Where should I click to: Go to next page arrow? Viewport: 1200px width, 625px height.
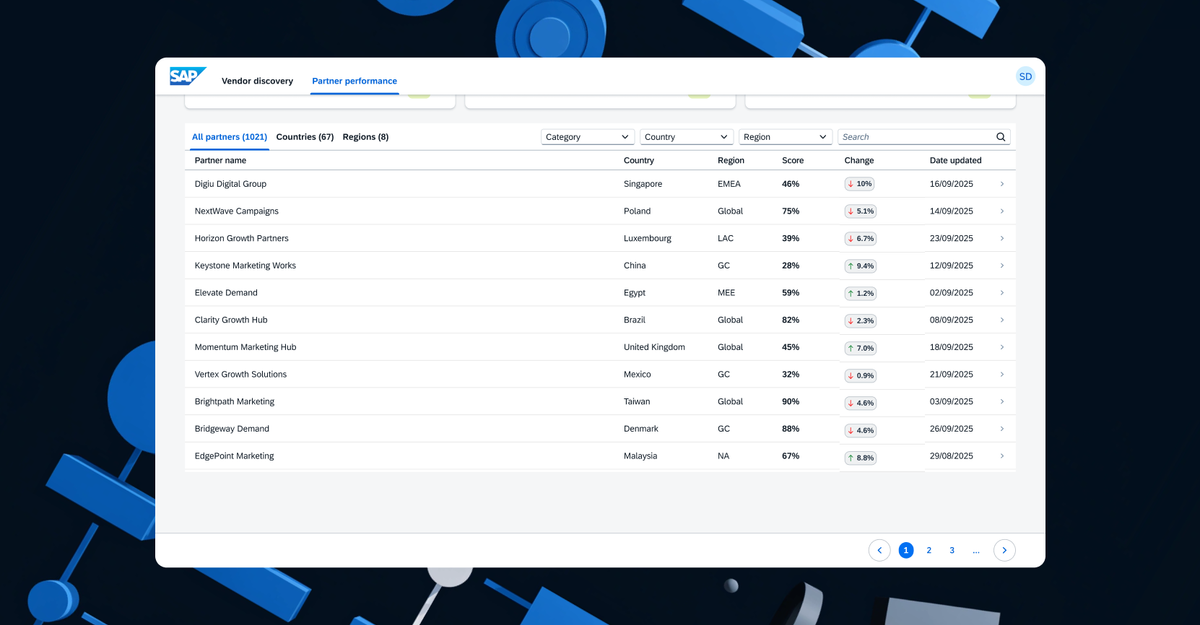pos(1004,550)
